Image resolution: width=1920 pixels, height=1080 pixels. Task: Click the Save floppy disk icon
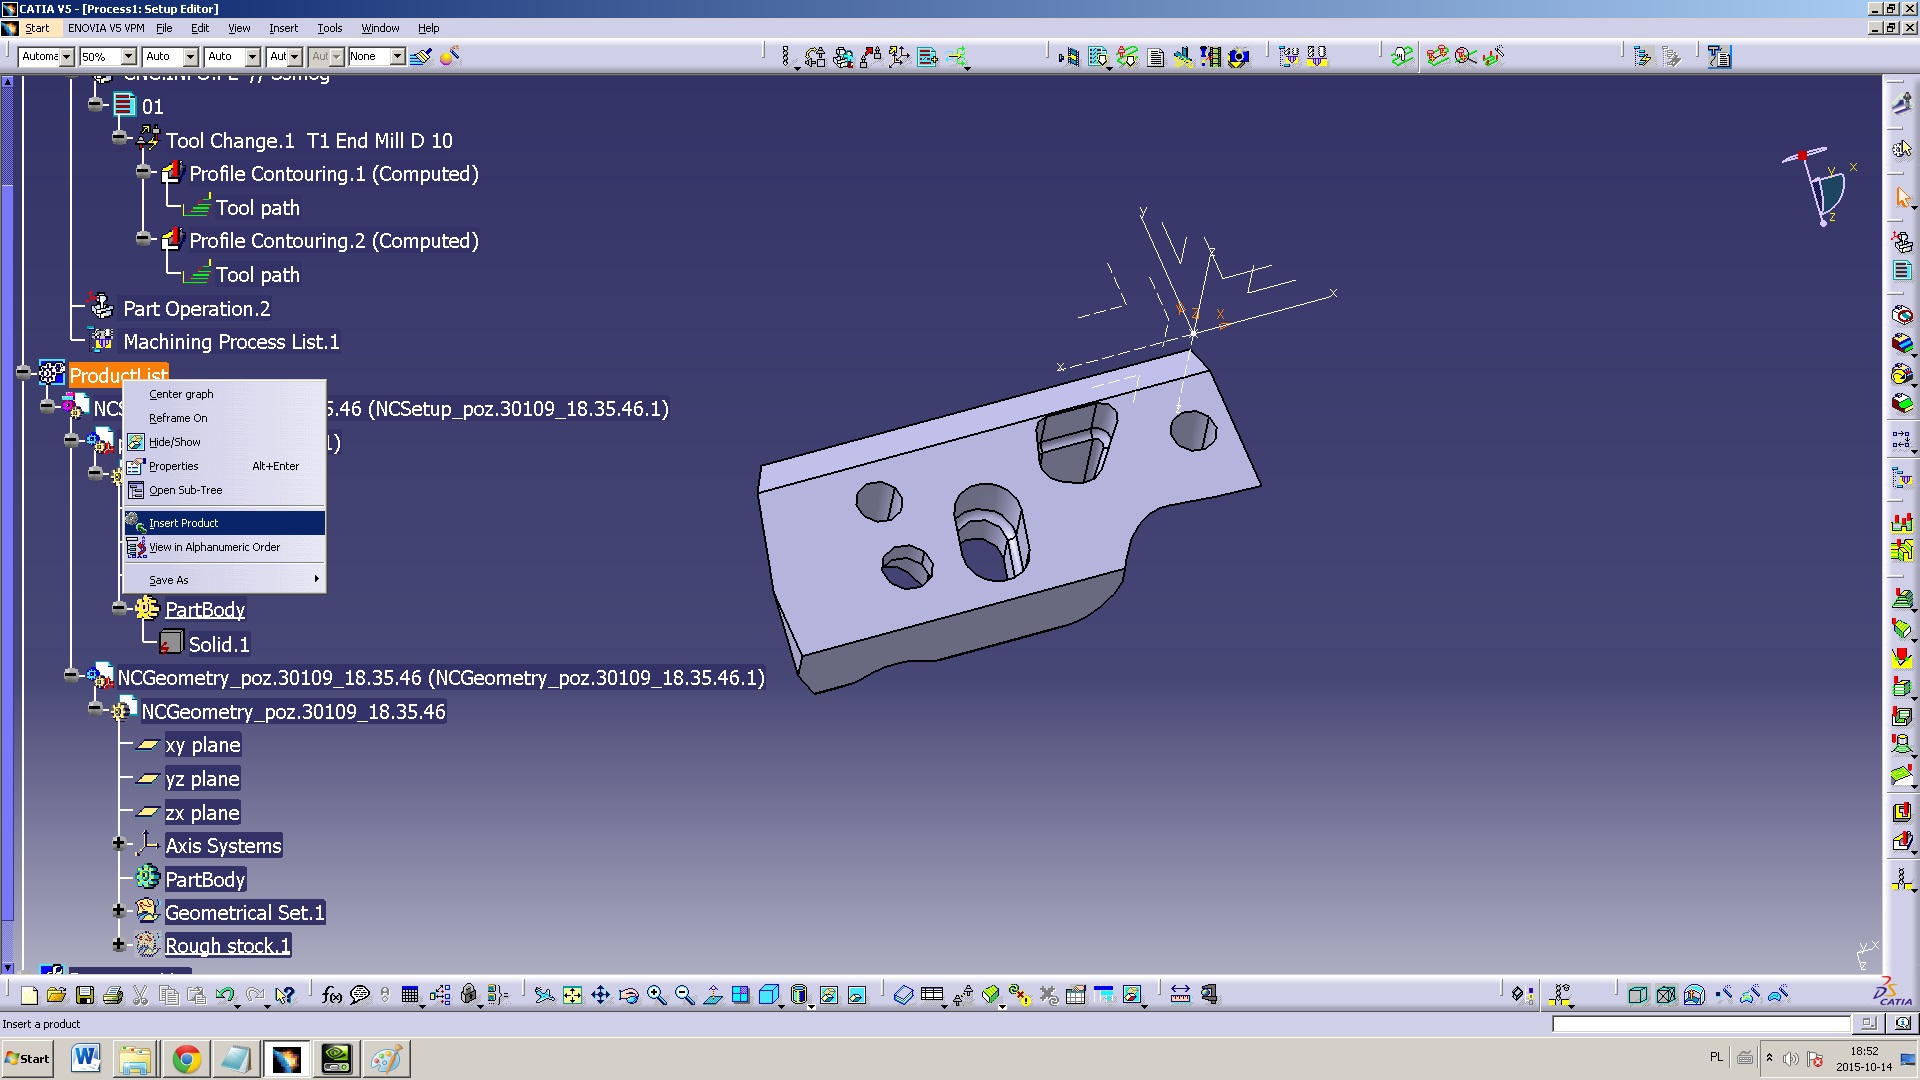(85, 995)
